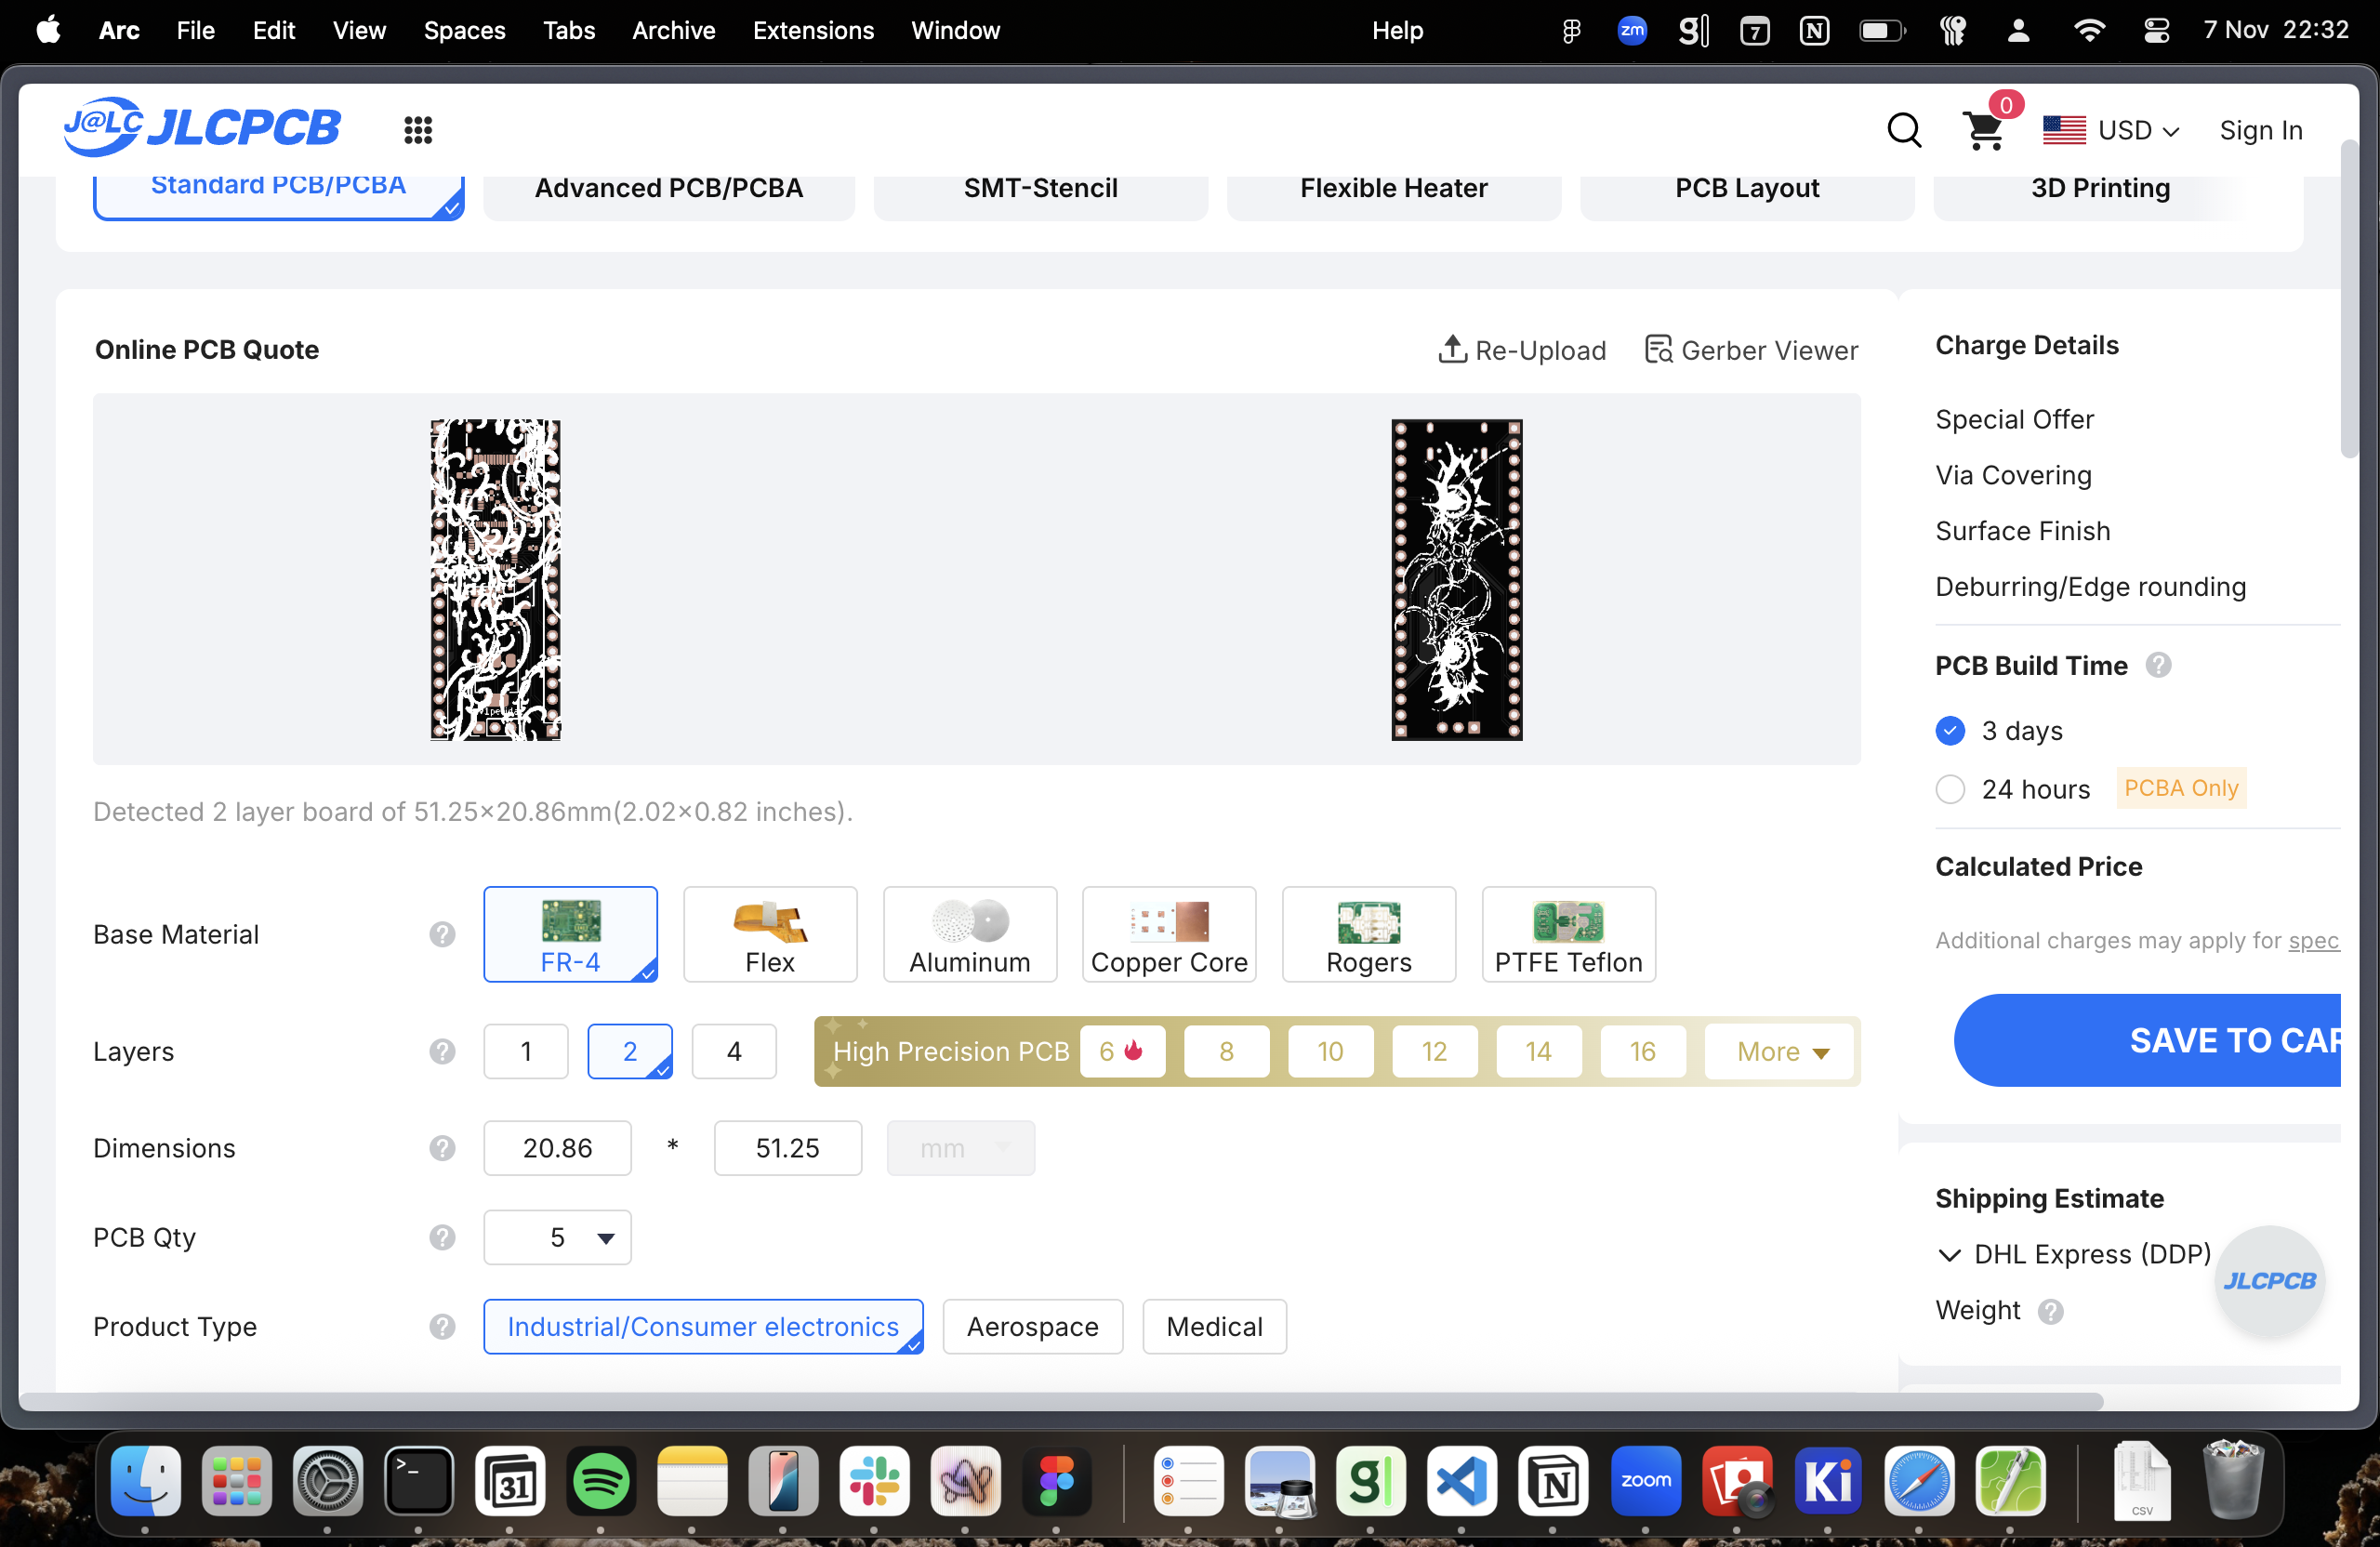Click the JLCPCB logo
Viewport: 2380px width, 1547px height.
(x=202, y=127)
